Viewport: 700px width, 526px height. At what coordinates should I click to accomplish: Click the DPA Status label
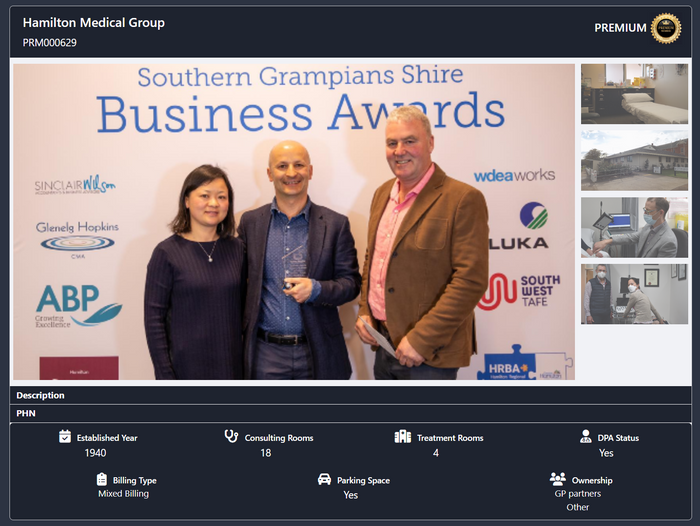pos(618,438)
